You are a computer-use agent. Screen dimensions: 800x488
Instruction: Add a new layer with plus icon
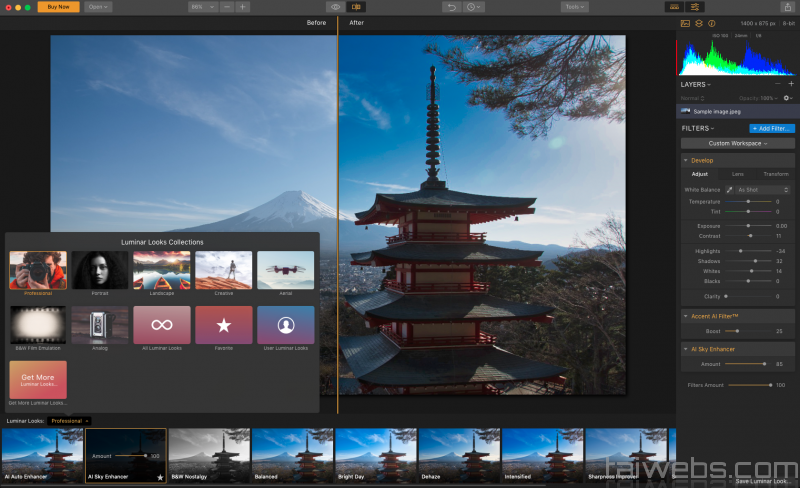(x=791, y=84)
